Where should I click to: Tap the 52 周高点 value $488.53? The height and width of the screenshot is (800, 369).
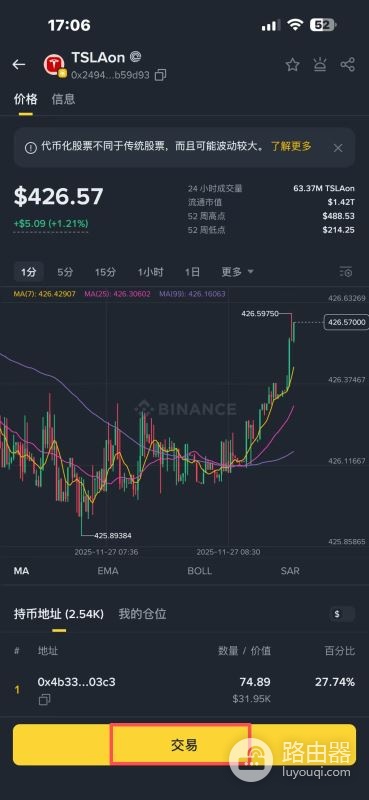coord(338,216)
